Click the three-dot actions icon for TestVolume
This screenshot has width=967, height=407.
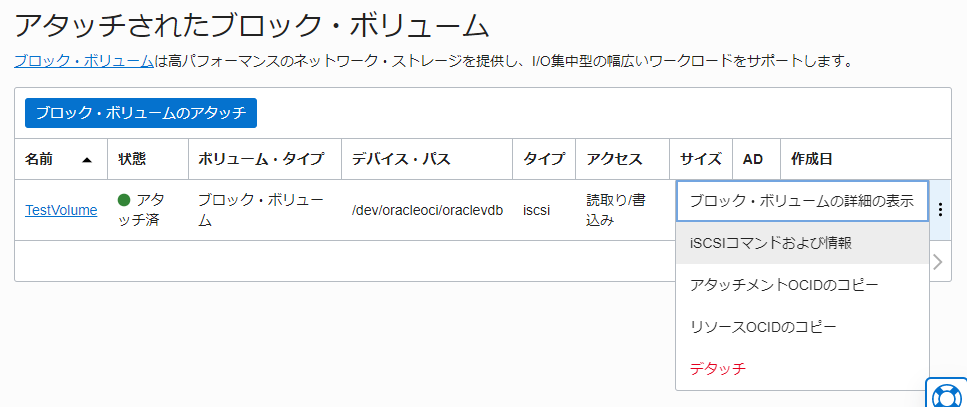939,210
